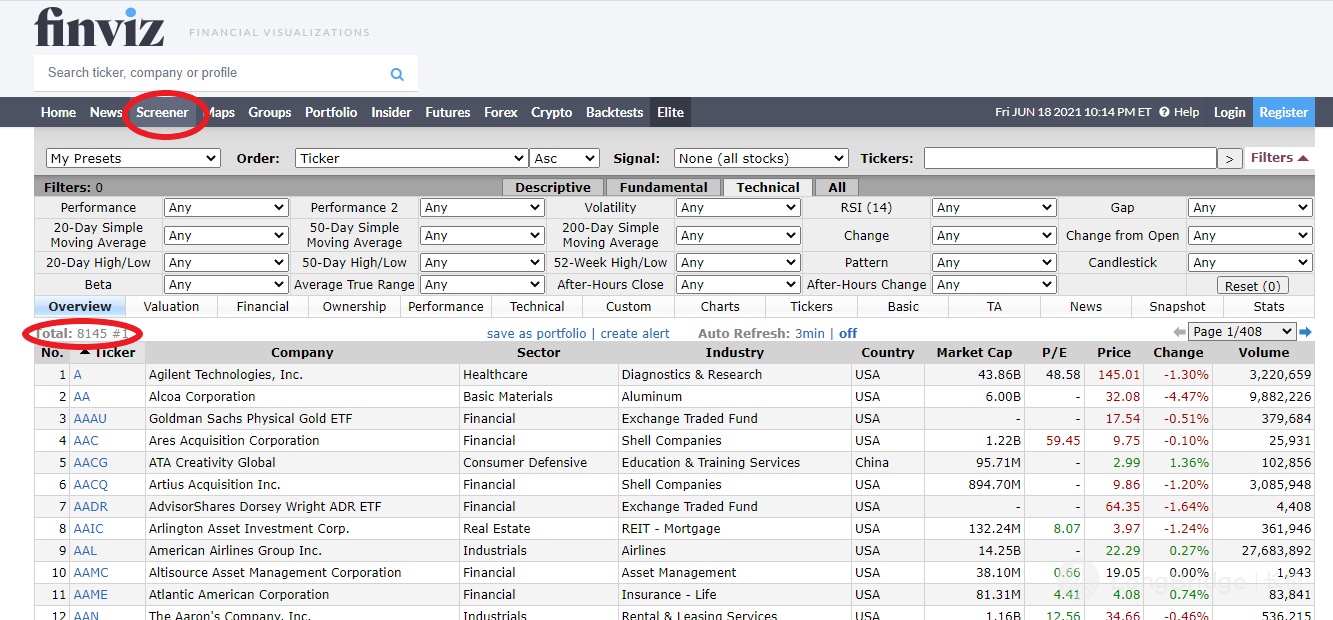Open the Screener menu item
The width and height of the screenshot is (1333, 620).
click(x=162, y=112)
